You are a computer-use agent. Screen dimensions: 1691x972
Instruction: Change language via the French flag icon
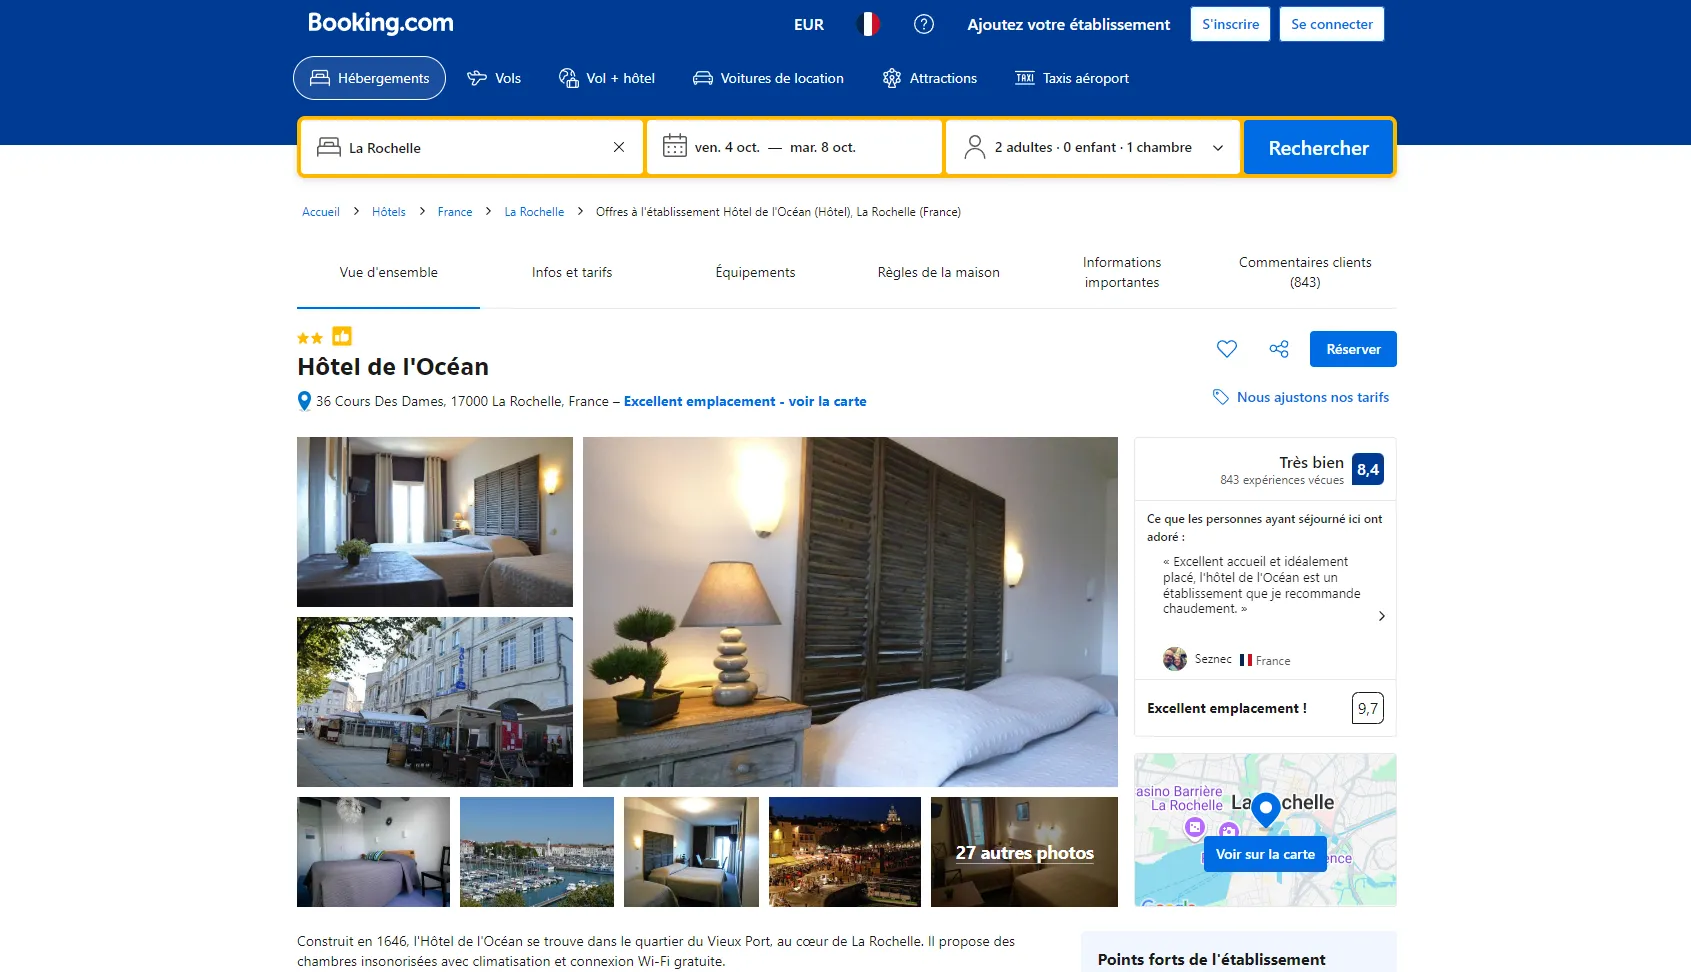pyautogui.click(x=869, y=24)
